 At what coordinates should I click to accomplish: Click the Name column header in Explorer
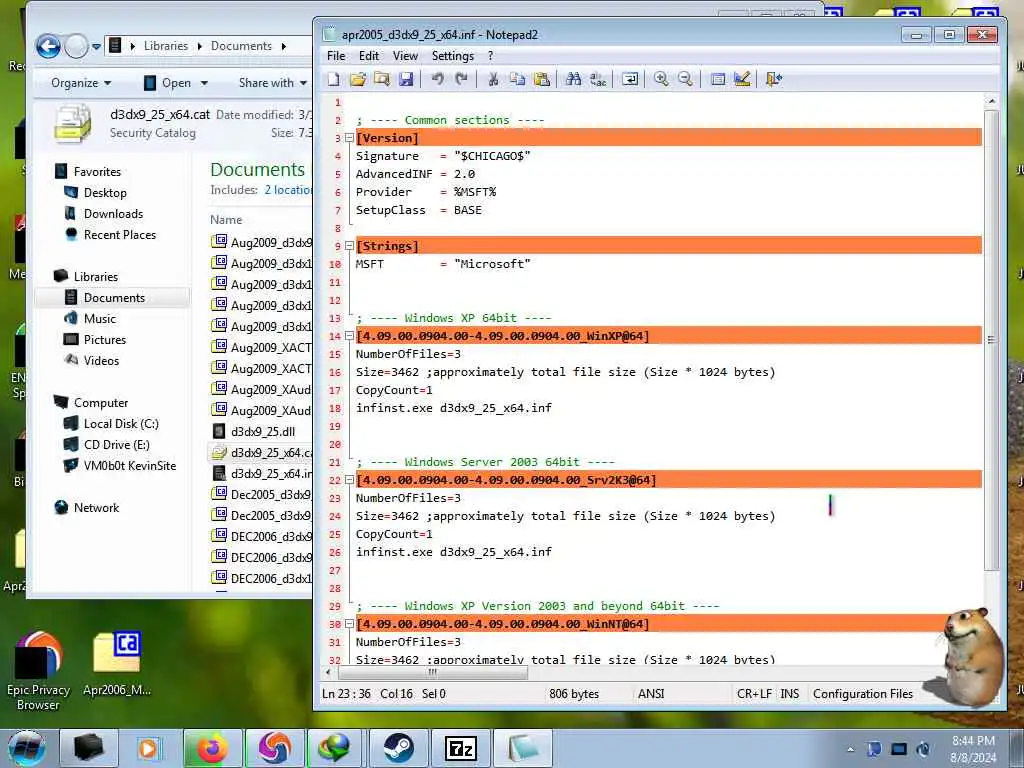coord(226,220)
